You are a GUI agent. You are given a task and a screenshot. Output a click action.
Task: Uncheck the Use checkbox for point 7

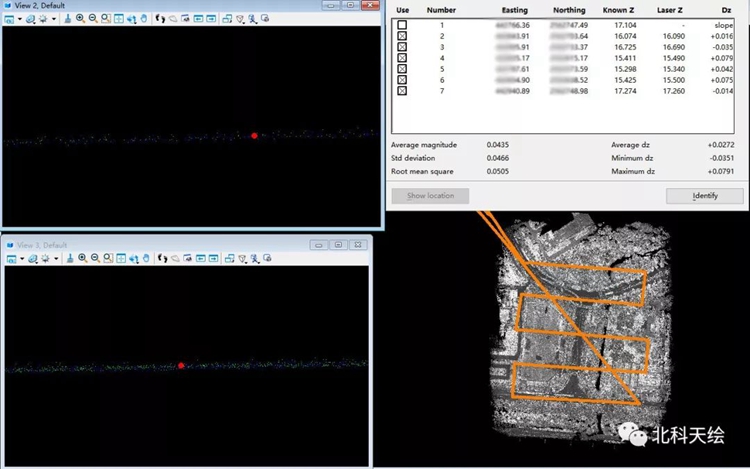coord(402,91)
